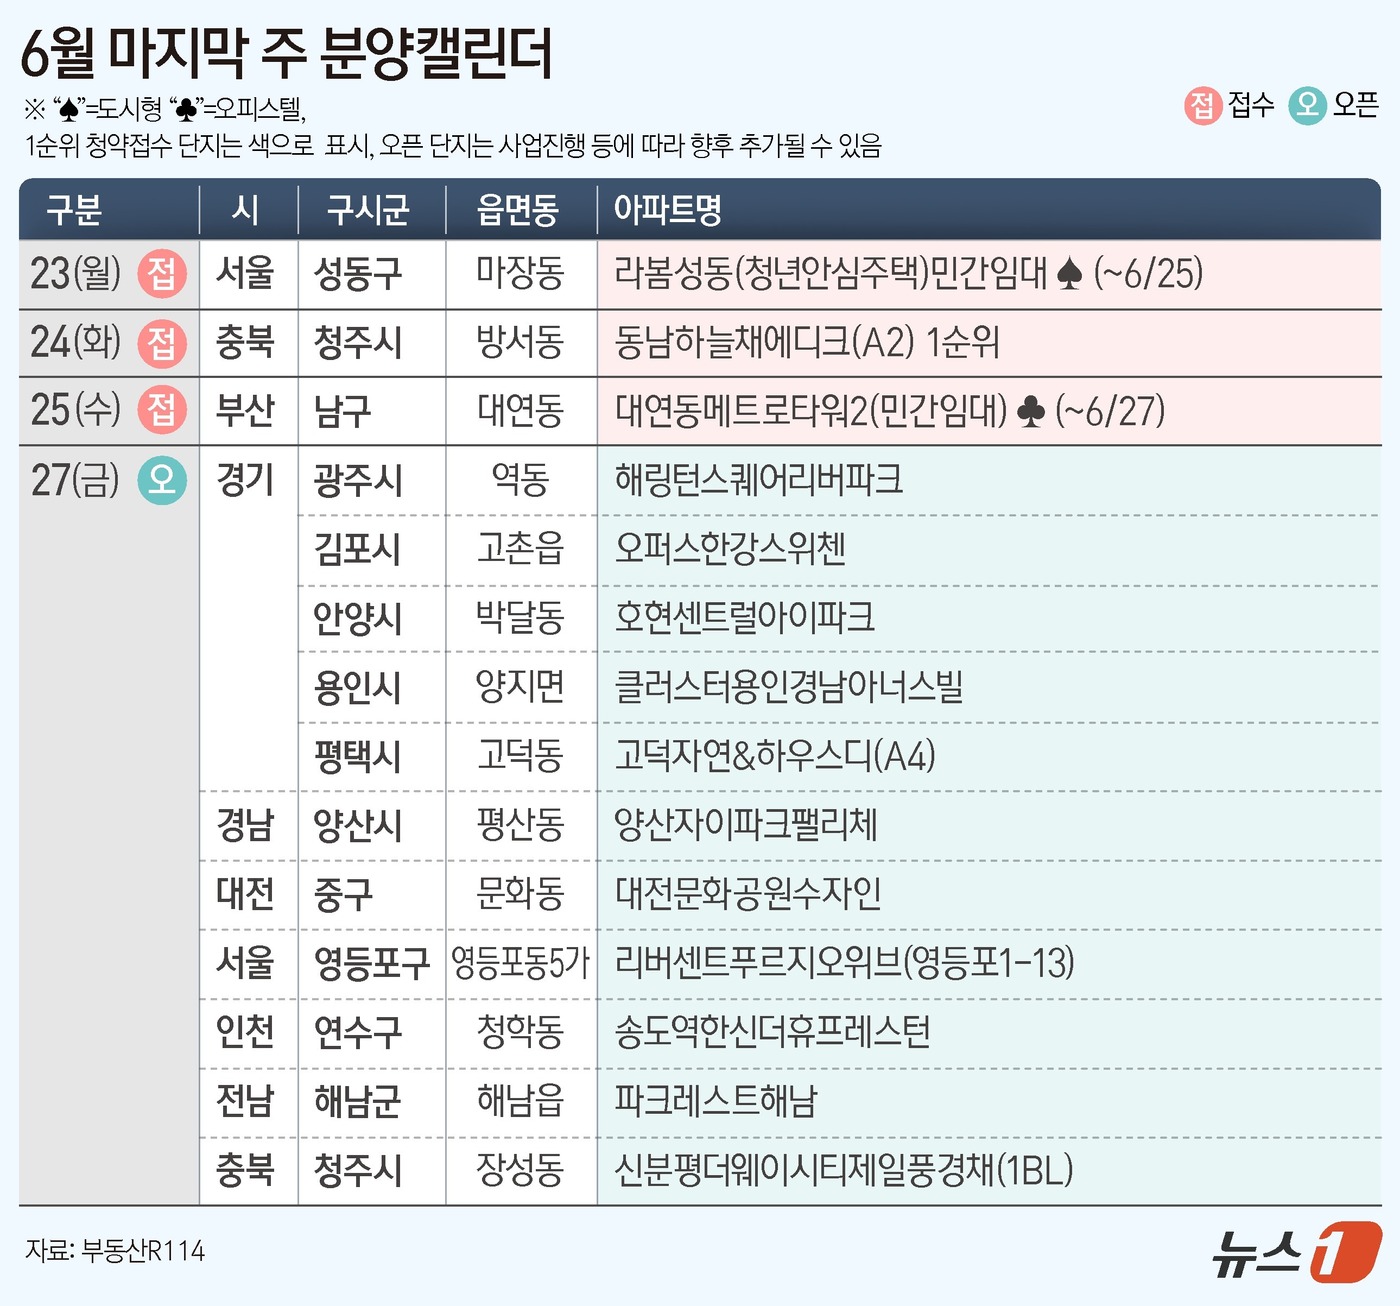Click the club symbol after 대연동메트로타워2
Image resolution: width=1400 pixels, height=1306 pixels.
click(1030, 411)
